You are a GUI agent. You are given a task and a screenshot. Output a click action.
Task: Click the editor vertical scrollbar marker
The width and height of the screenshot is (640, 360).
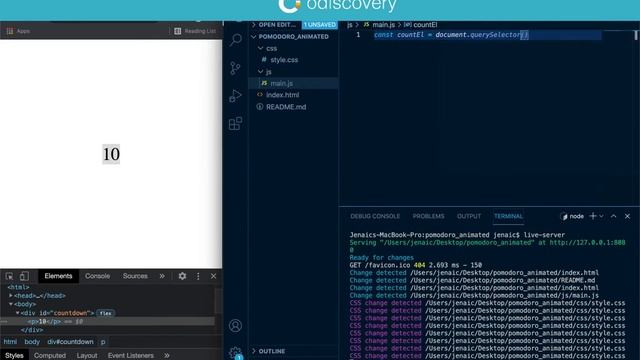[x=636, y=35]
